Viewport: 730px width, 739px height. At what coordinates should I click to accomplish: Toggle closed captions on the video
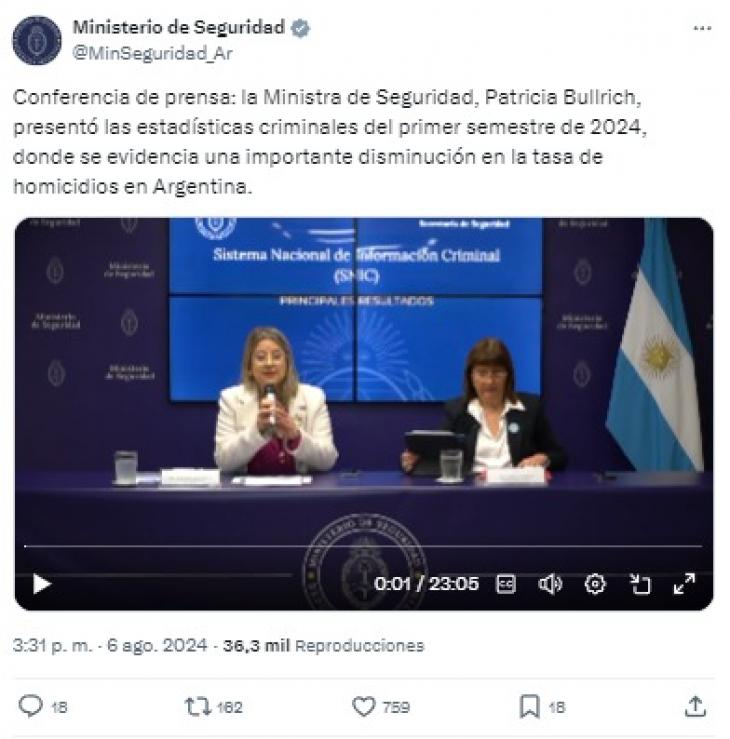tap(506, 584)
